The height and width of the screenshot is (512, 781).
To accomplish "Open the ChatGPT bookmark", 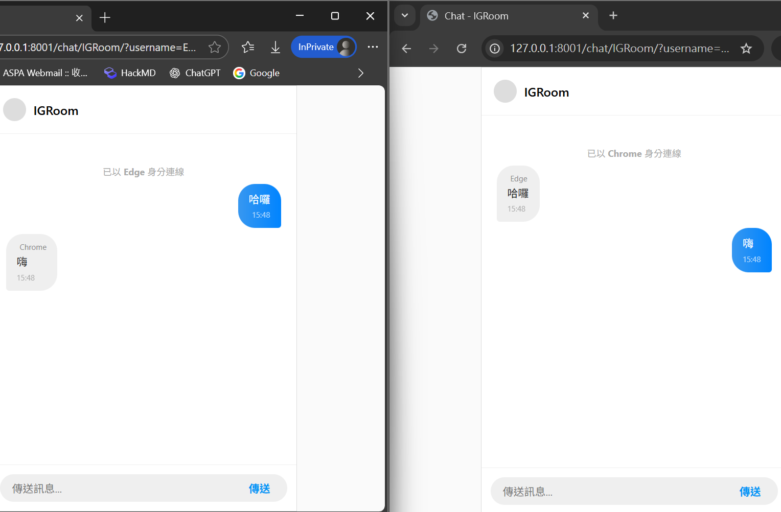I will (195, 73).
